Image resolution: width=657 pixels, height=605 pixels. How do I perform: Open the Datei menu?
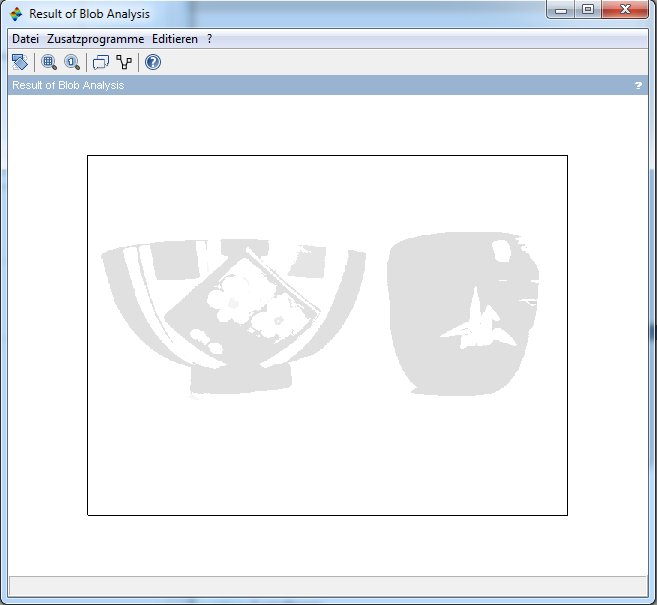25,39
